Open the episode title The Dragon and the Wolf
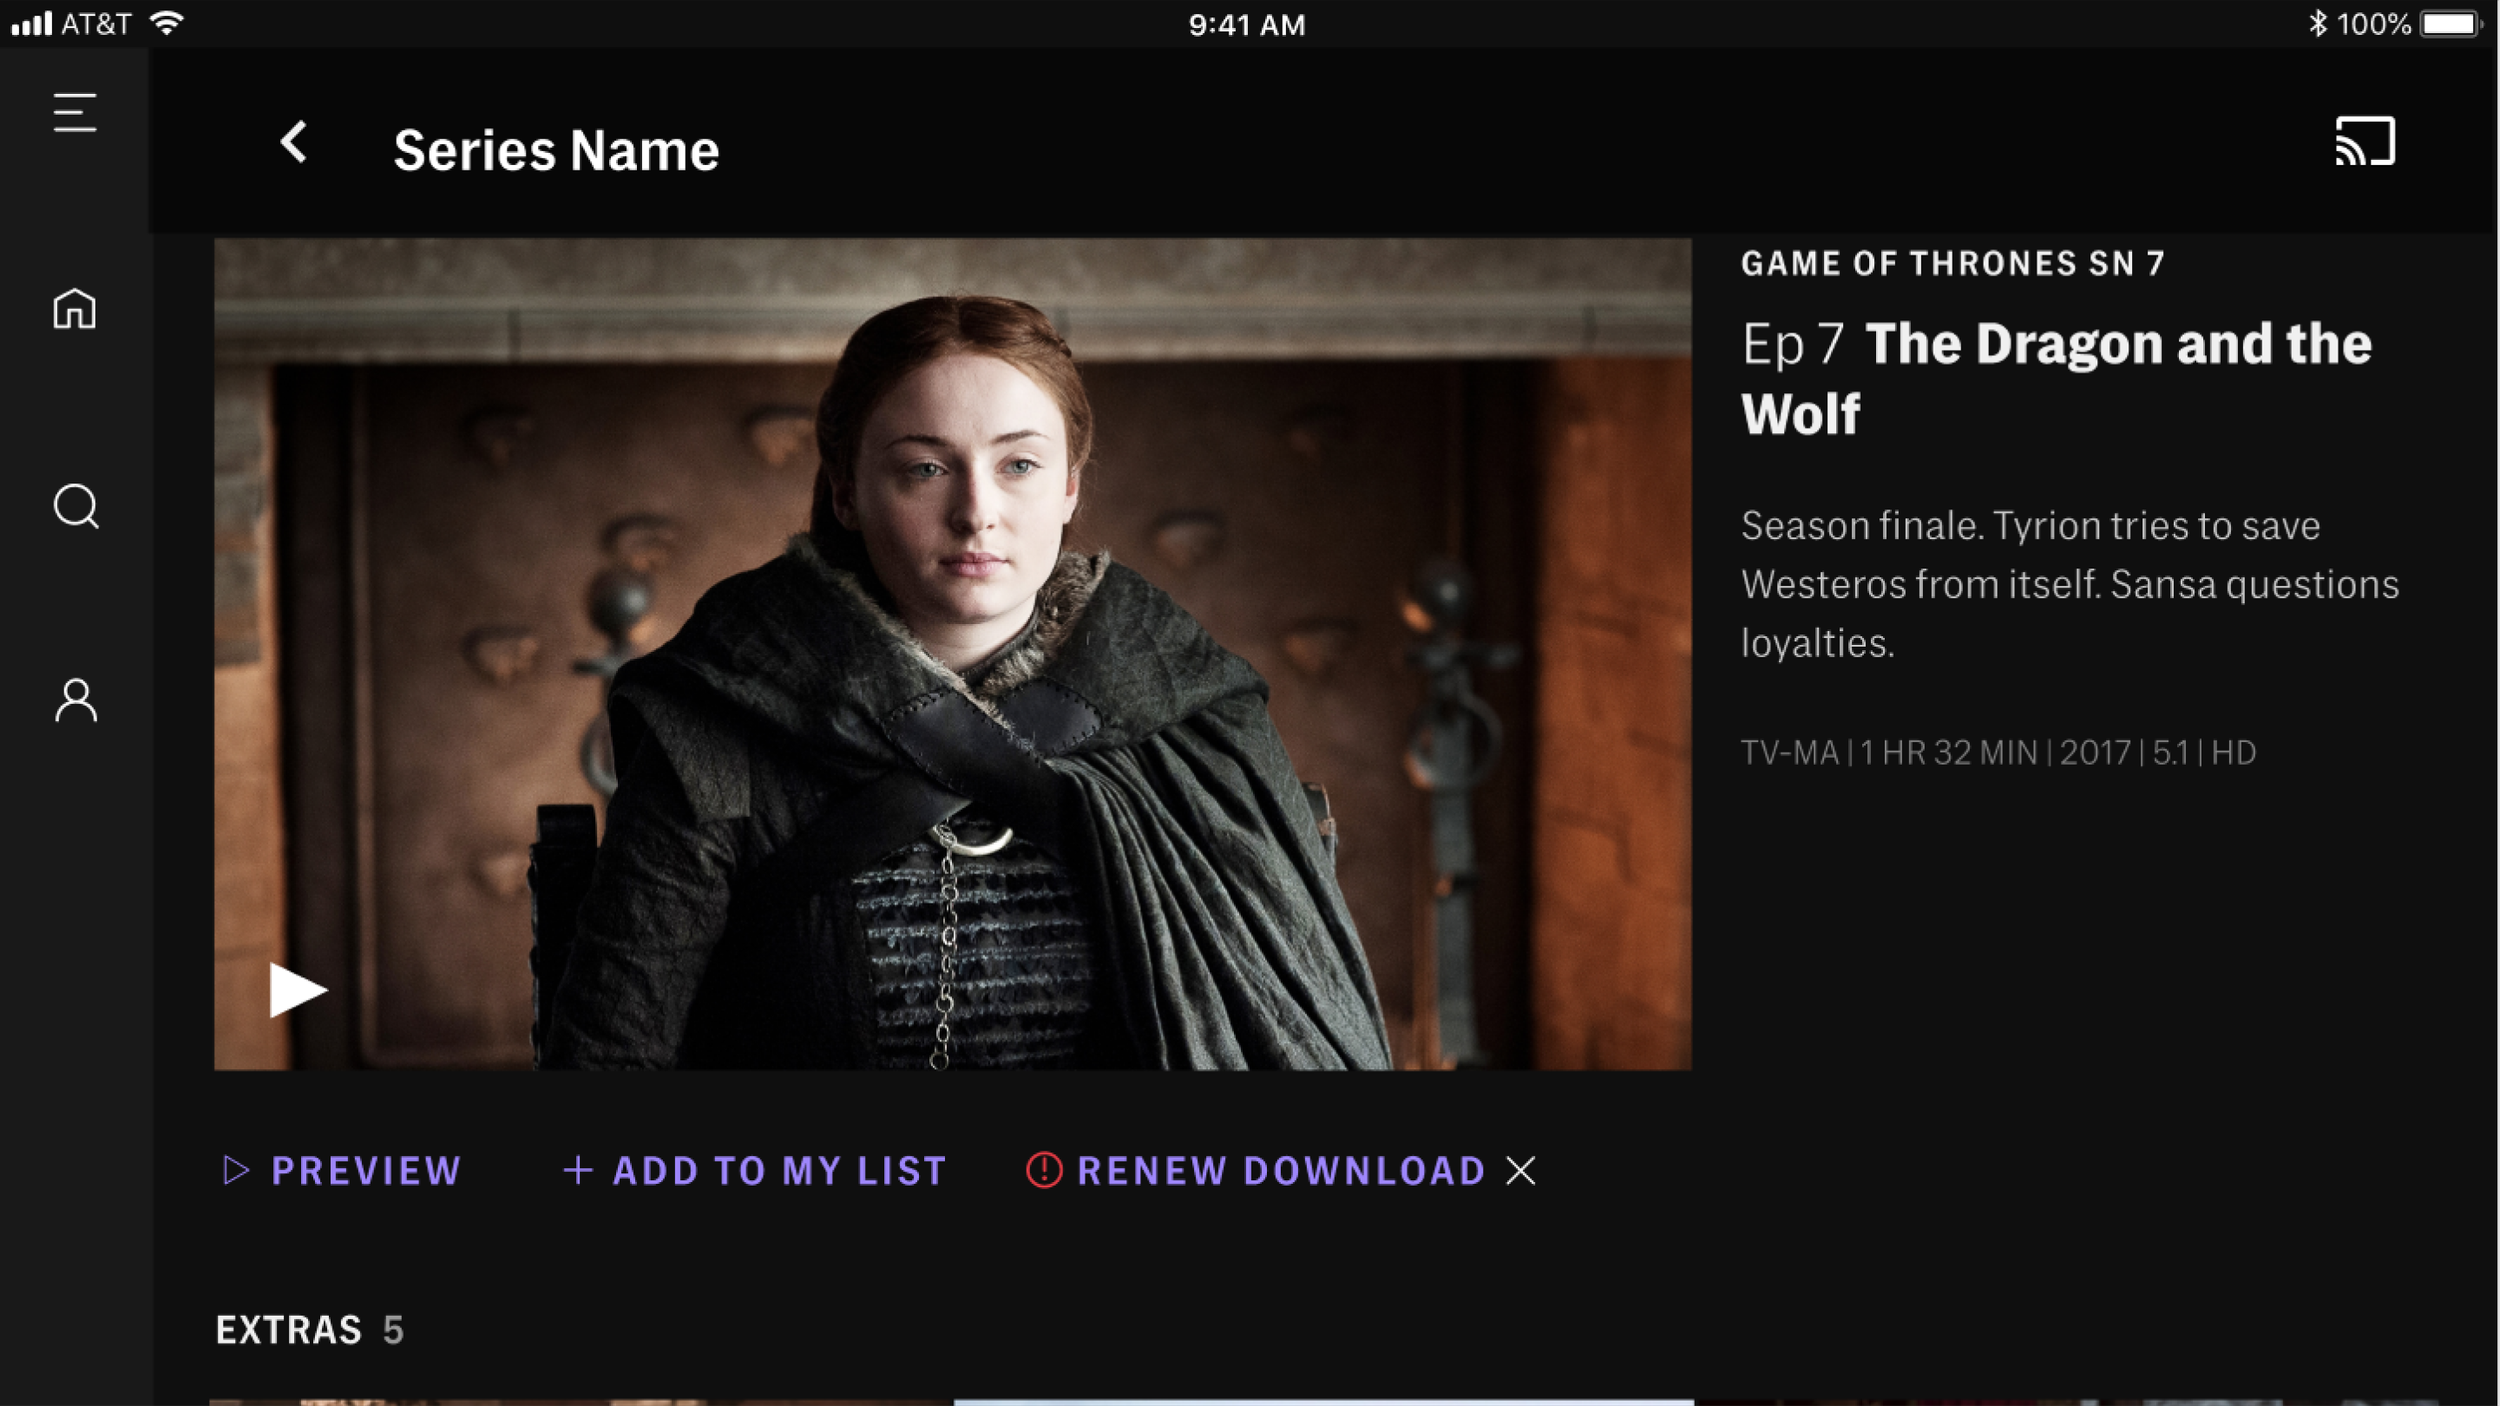This screenshot has width=2500, height=1407. click(2055, 378)
